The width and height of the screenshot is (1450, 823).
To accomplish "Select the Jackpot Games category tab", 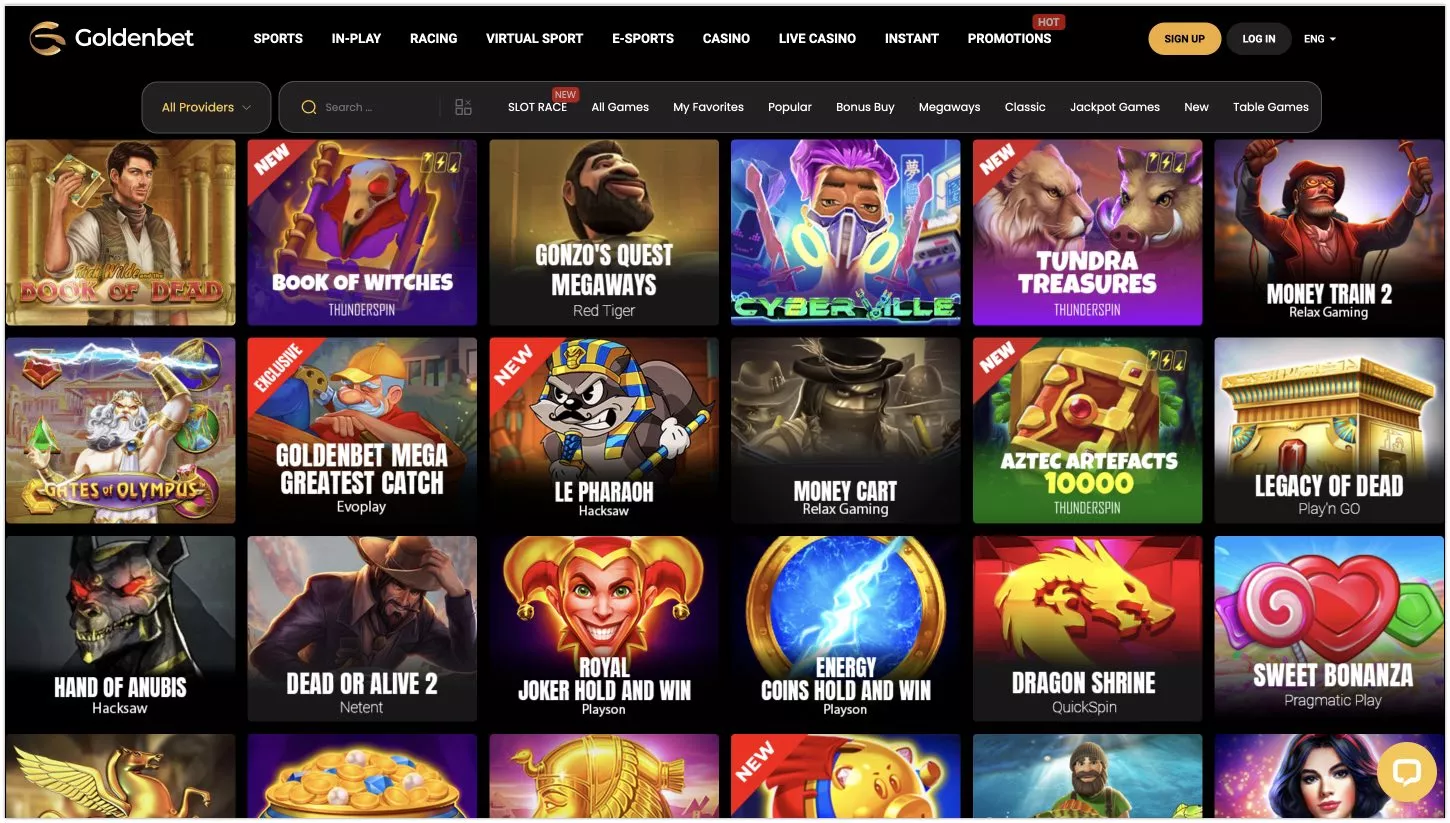I will tap(1114, 107).
